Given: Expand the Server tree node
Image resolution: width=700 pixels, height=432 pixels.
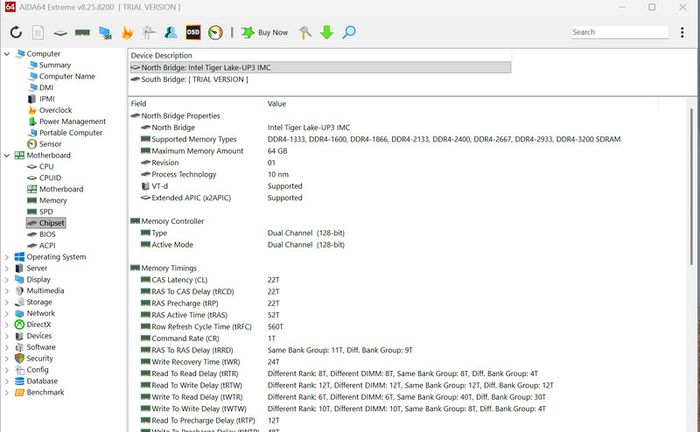Looking at the screenshot, I should 7,268.
